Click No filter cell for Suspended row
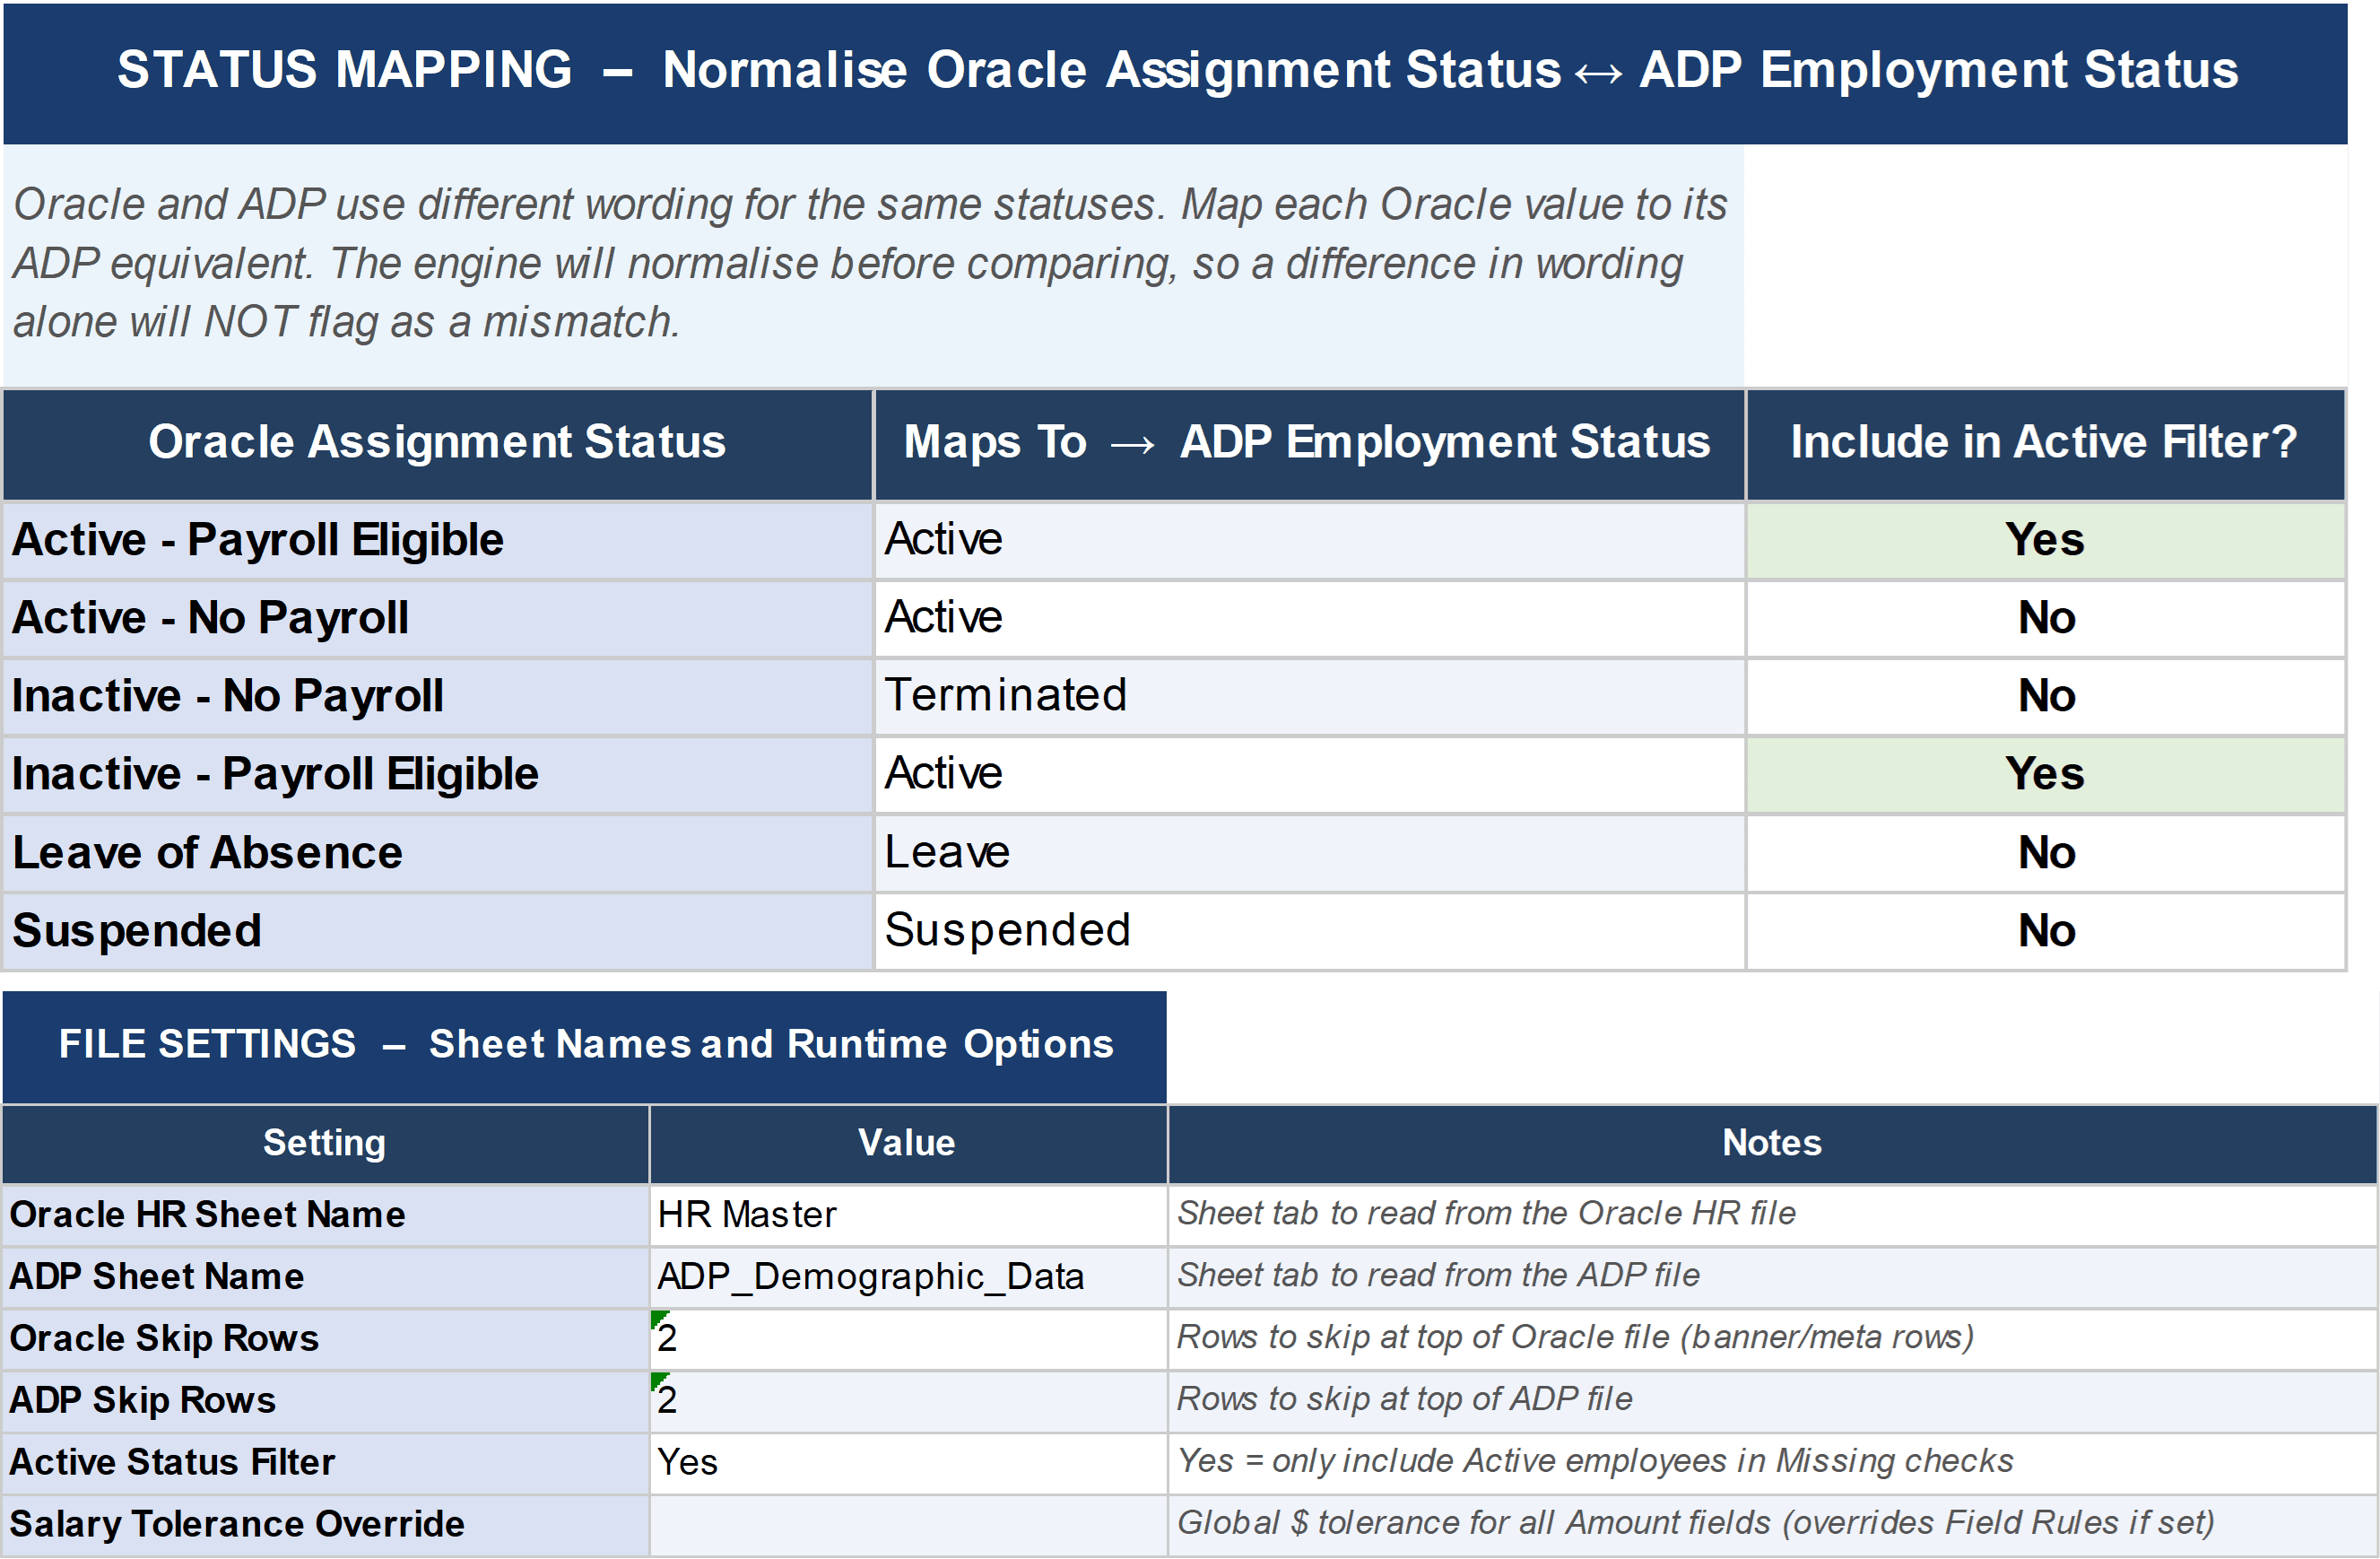This screenshot has width=2380, height=1559. click(2045, 931)
